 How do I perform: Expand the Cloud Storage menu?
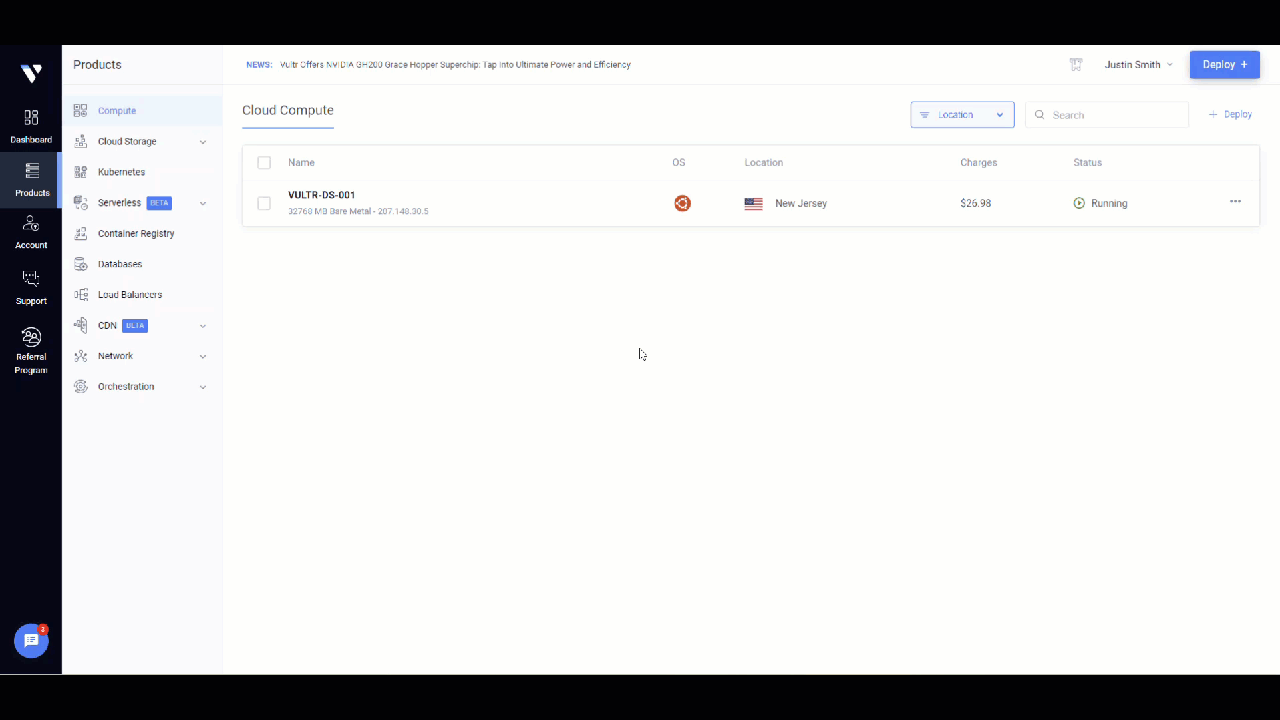pyautogui.click(x=127, y=141)
